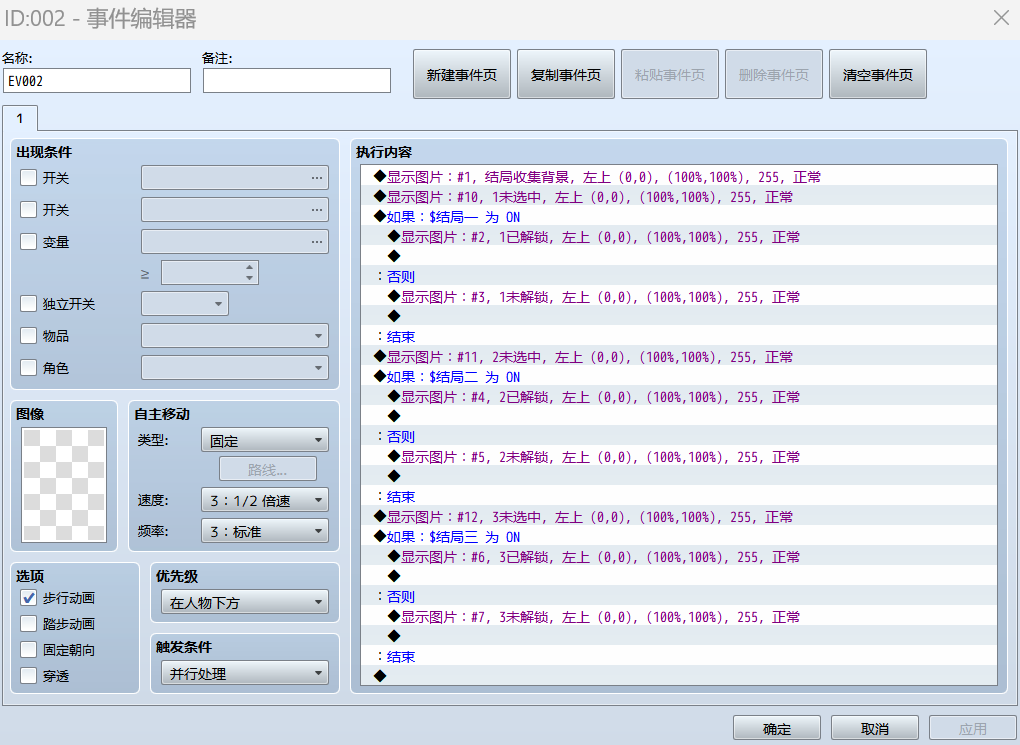Open the 频率 dropdown showing 标准
Image resolution: width=1020 pixels, height=745 pixels.
tap(265, 532)
